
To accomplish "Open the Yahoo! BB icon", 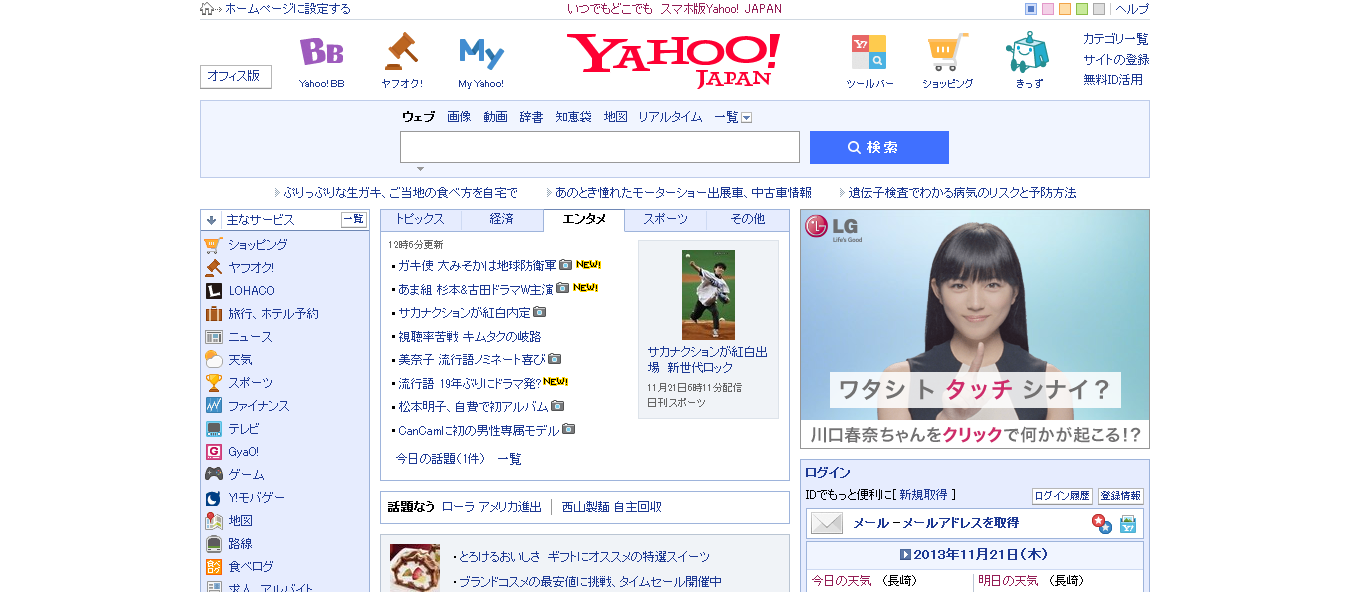I will [321, 52].
